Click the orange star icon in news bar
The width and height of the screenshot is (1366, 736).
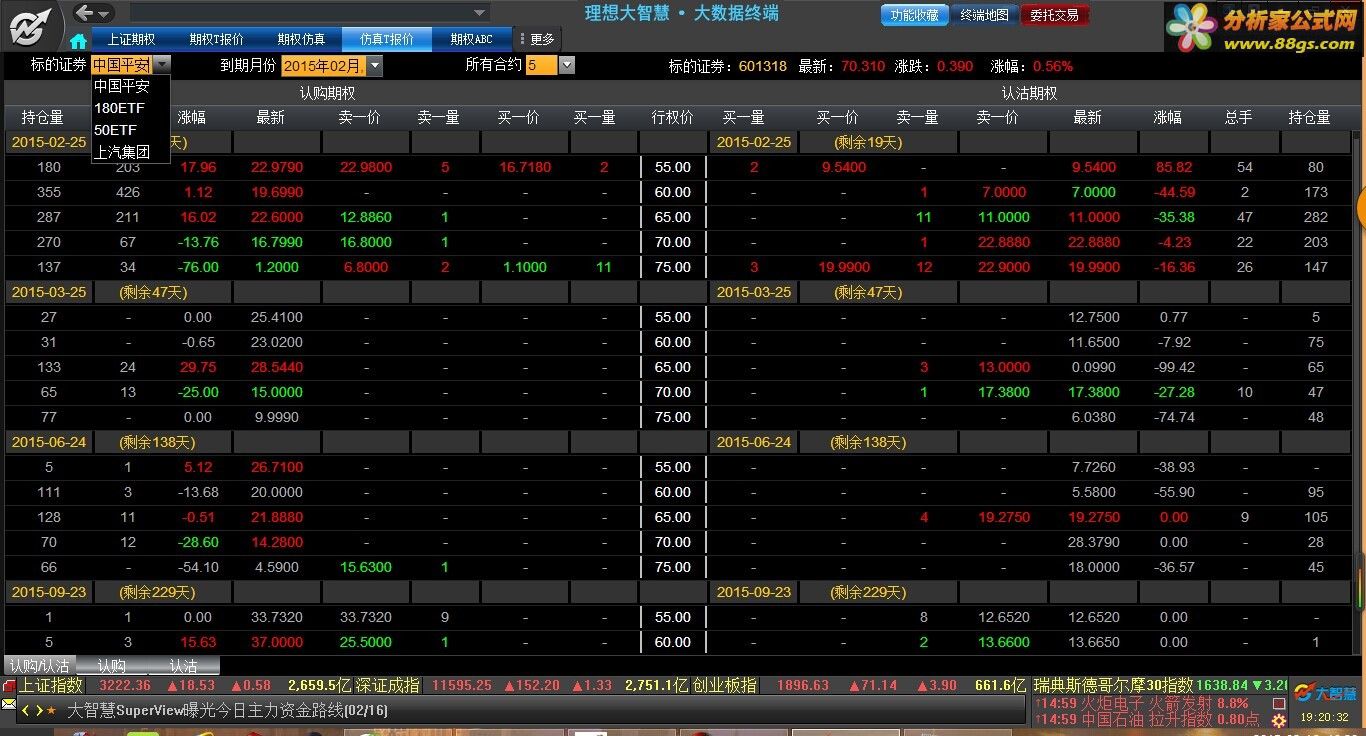[52, 710]
